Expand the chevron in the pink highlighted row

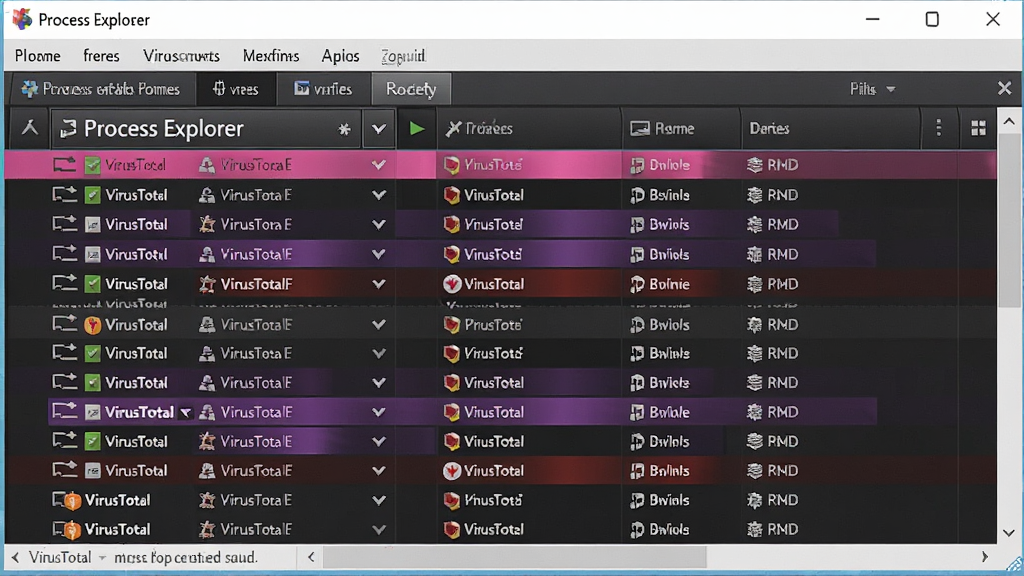(x=378, y=165)
